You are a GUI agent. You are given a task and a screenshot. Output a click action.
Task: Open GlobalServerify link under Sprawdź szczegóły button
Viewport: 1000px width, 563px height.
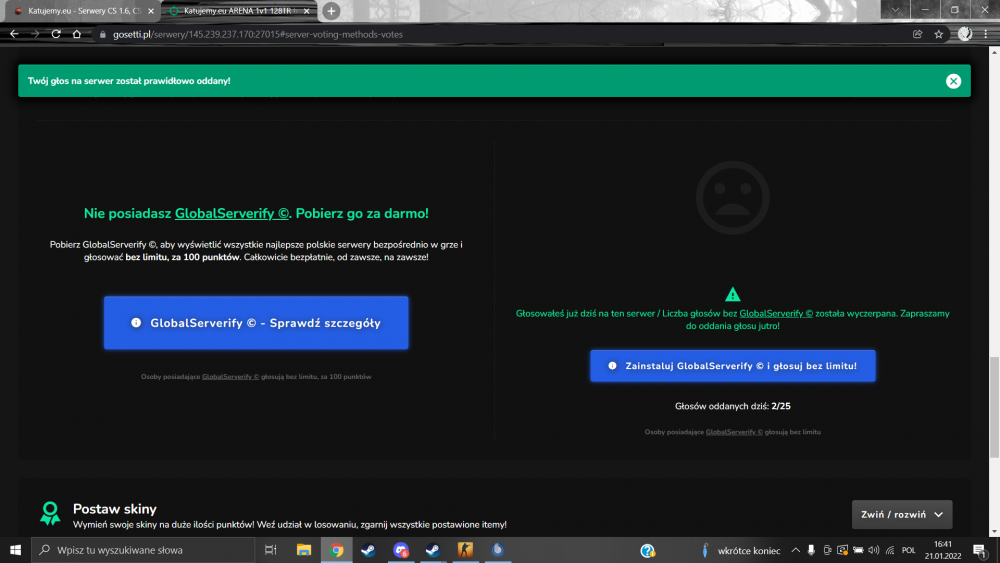tap(230, 377)
